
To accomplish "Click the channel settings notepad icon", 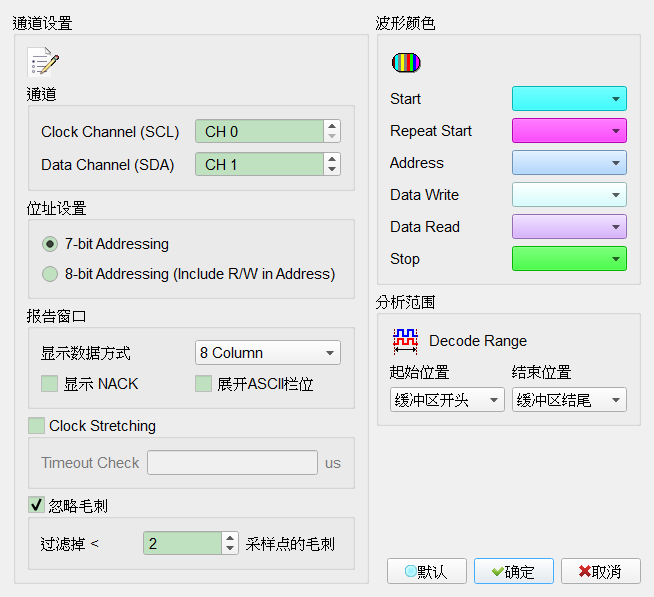I will click(43, 62).
